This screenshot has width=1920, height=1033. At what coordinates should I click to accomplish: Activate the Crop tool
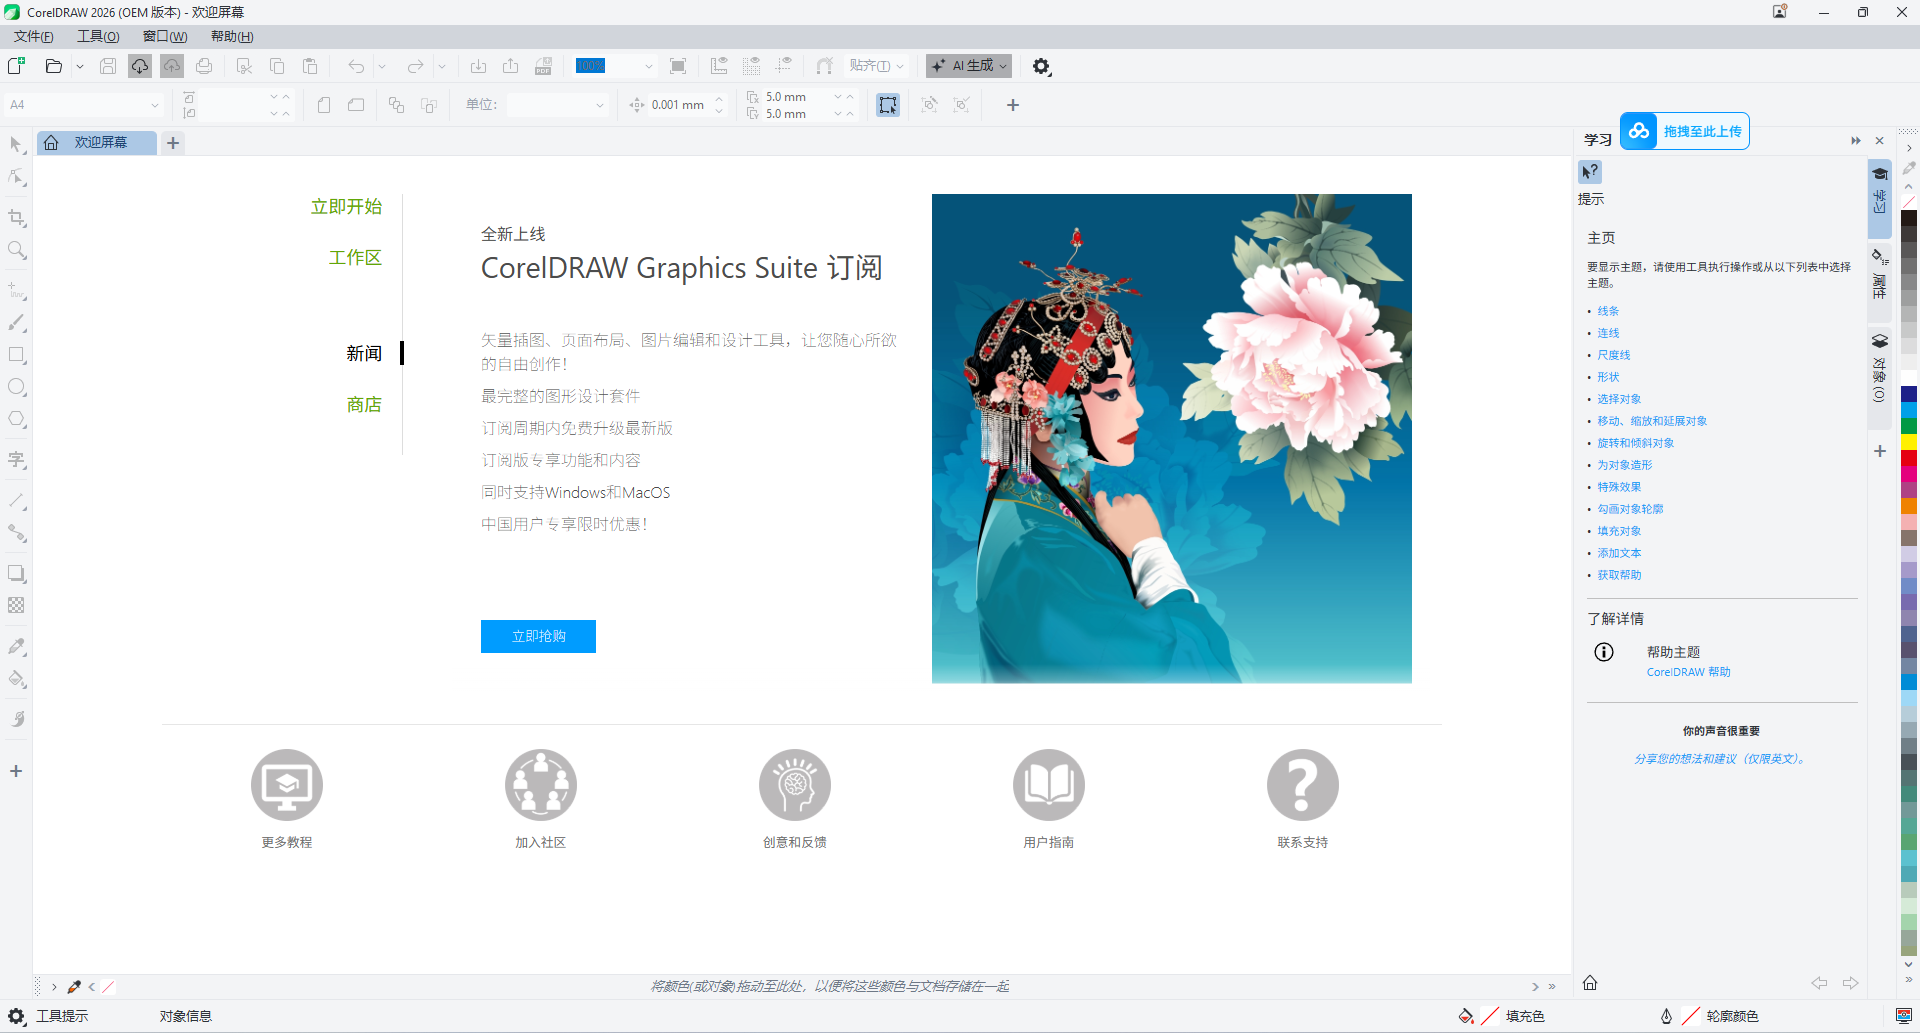pyautogui.click(x=16, y=217)
